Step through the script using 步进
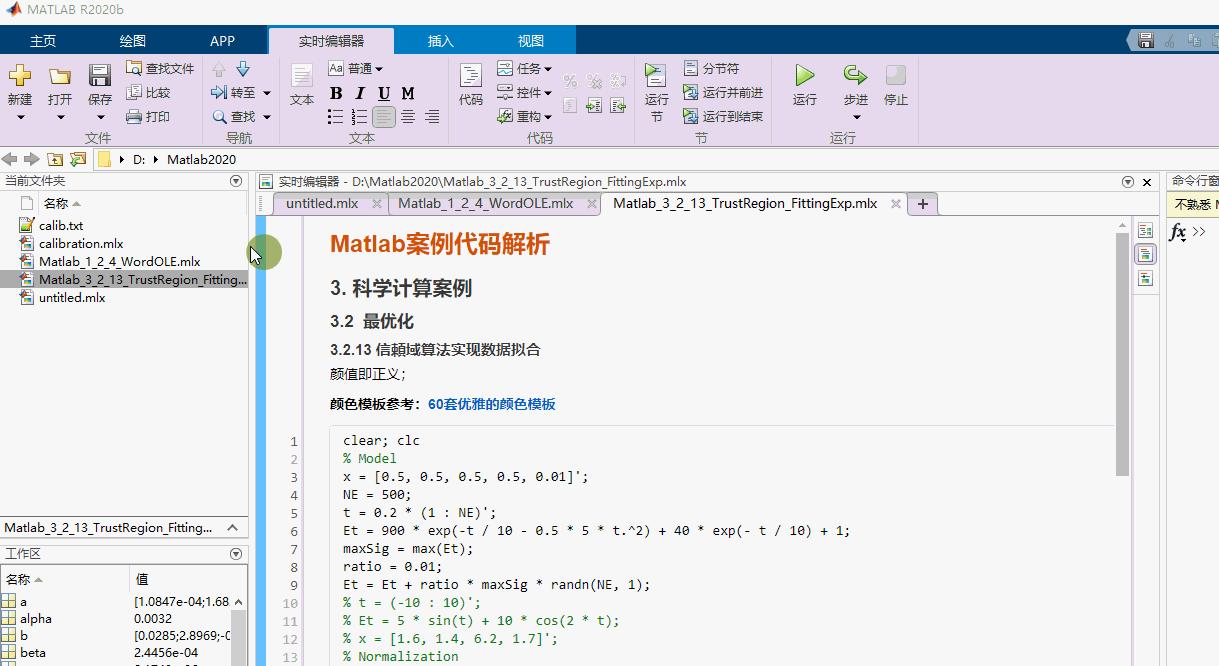1219x666 pixels. coord(855,85)
